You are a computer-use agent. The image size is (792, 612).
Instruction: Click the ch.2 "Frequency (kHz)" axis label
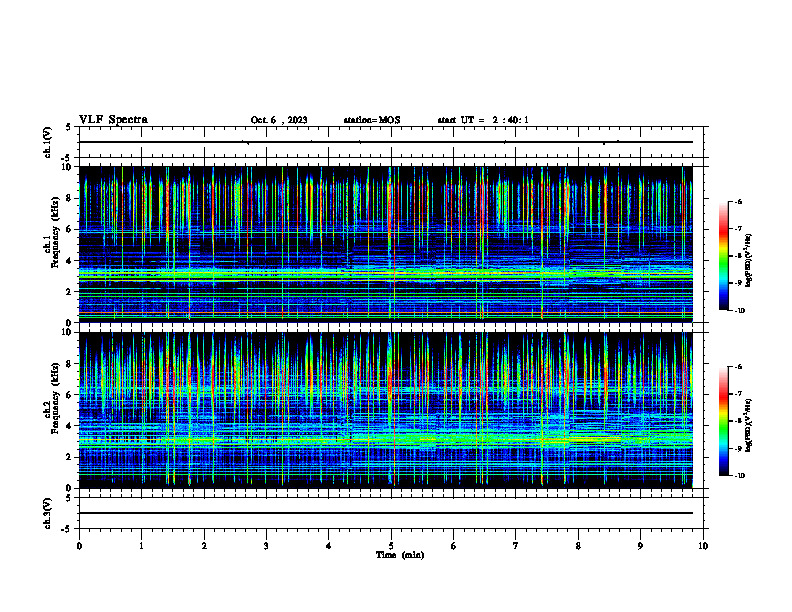point(55,399)
